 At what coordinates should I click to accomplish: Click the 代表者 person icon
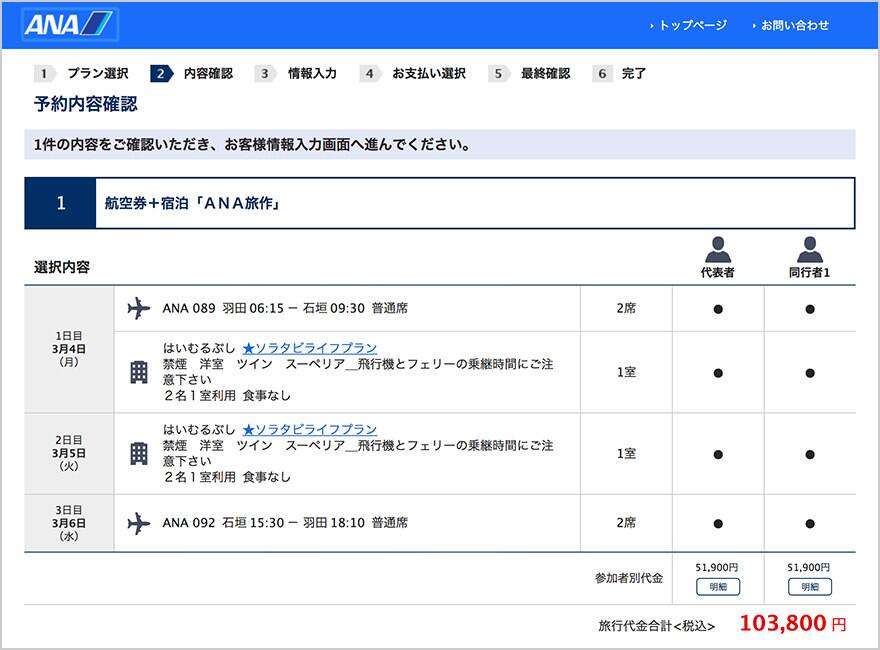[718, 249]
